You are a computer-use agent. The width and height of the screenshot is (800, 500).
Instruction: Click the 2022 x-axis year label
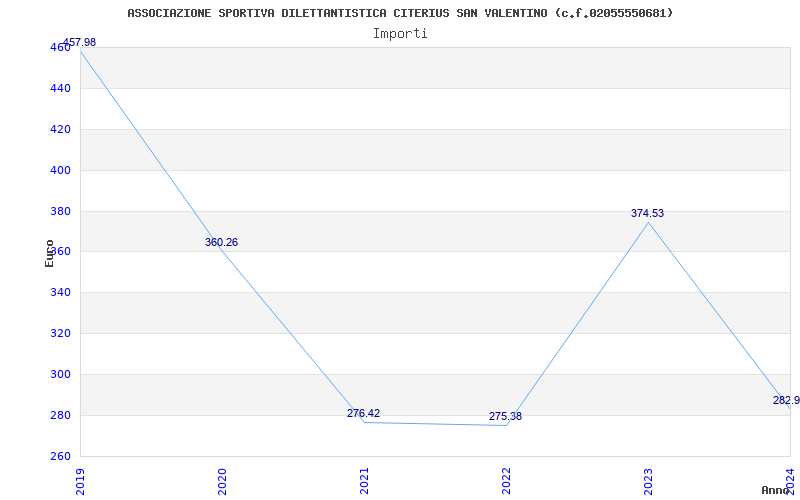pos(506,481)
